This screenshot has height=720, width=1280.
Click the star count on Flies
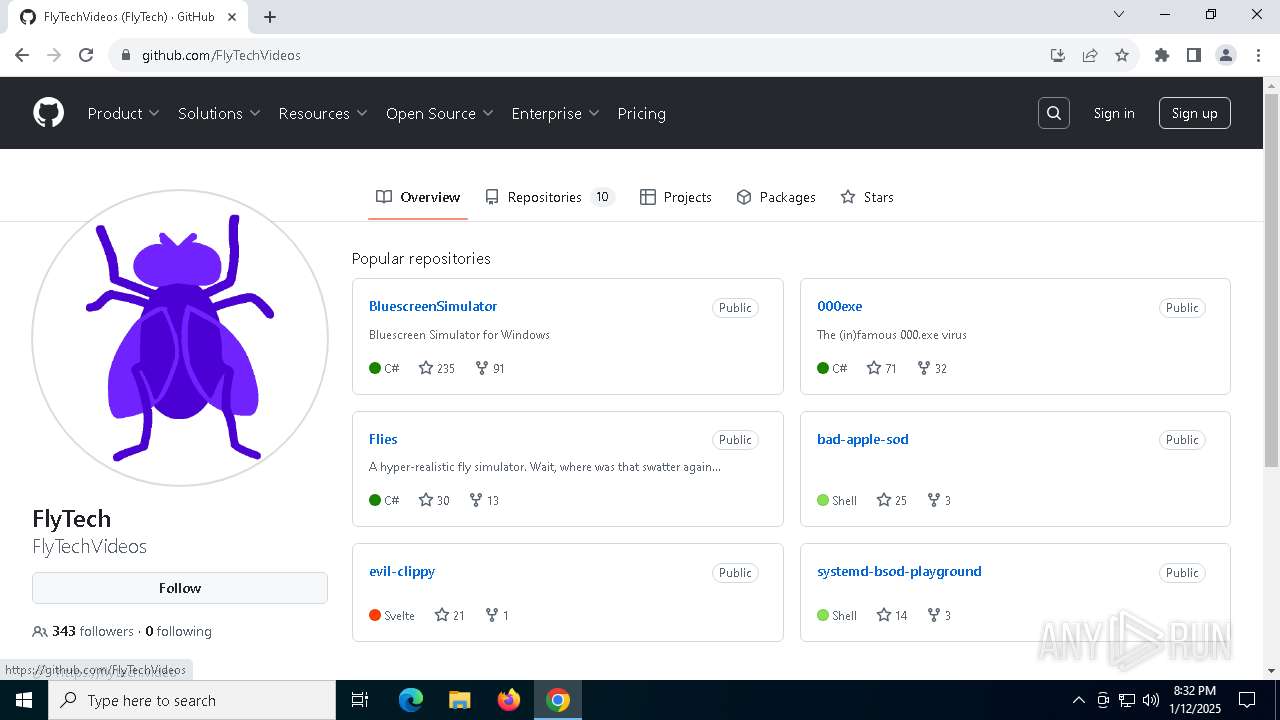pos(434,500)
